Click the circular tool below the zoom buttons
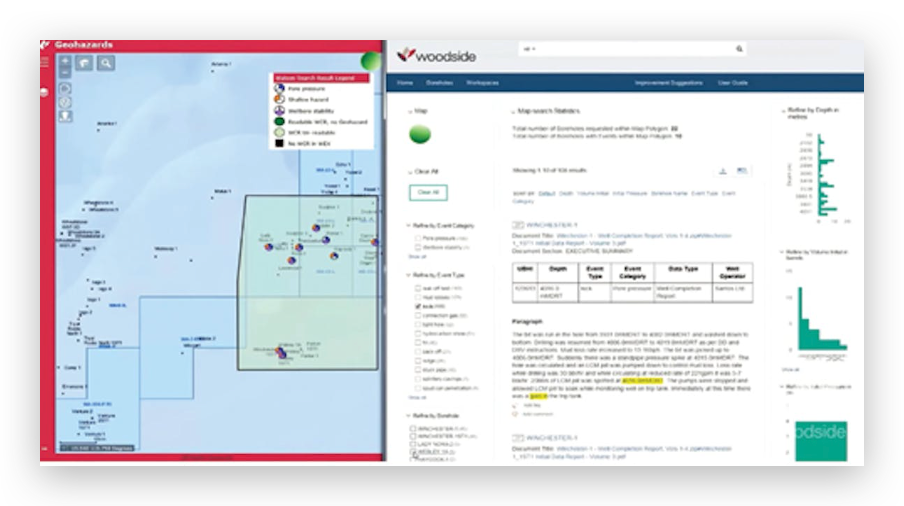 pos(65,88)
